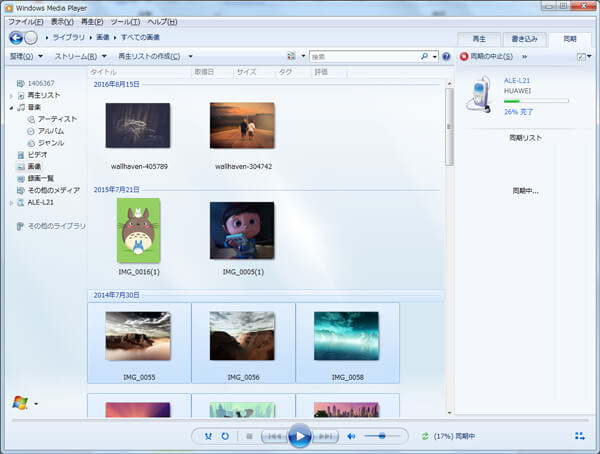Viewport: 600px width, 454px height.
Task: Toggle shuffle playback
Action: (208, 436)
